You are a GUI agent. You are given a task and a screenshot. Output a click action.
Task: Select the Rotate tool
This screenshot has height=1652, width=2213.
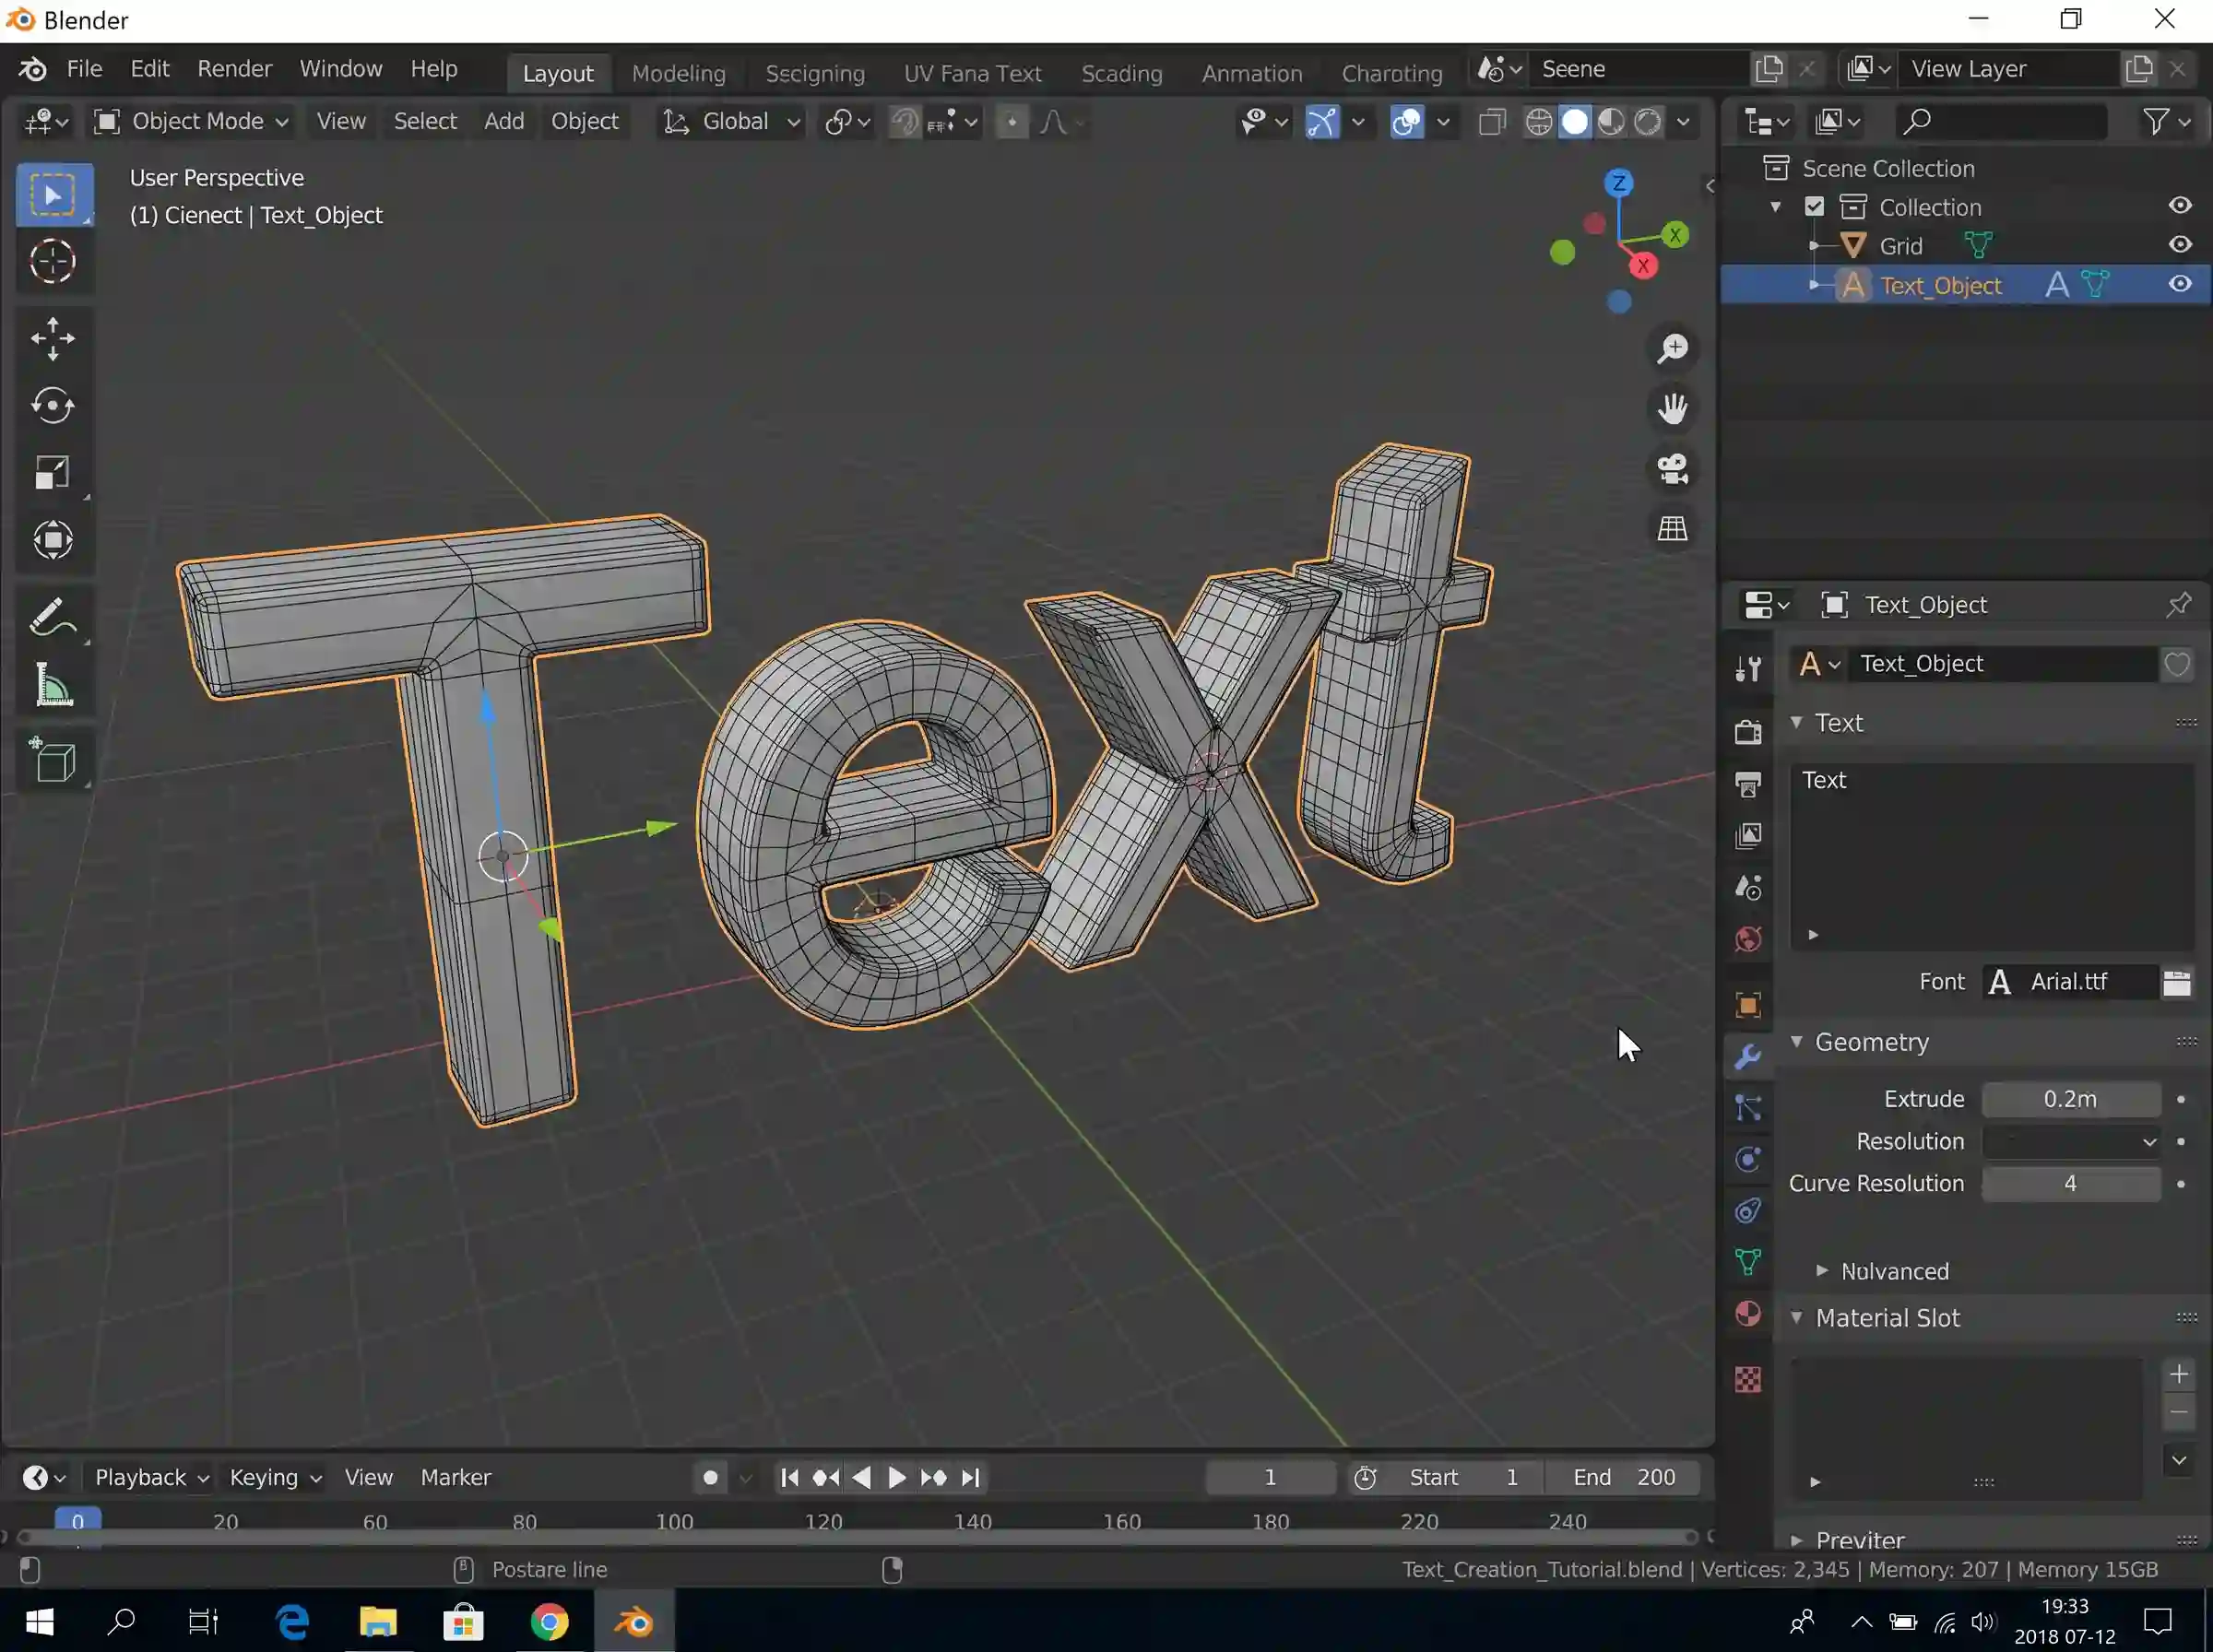(53, 406)
